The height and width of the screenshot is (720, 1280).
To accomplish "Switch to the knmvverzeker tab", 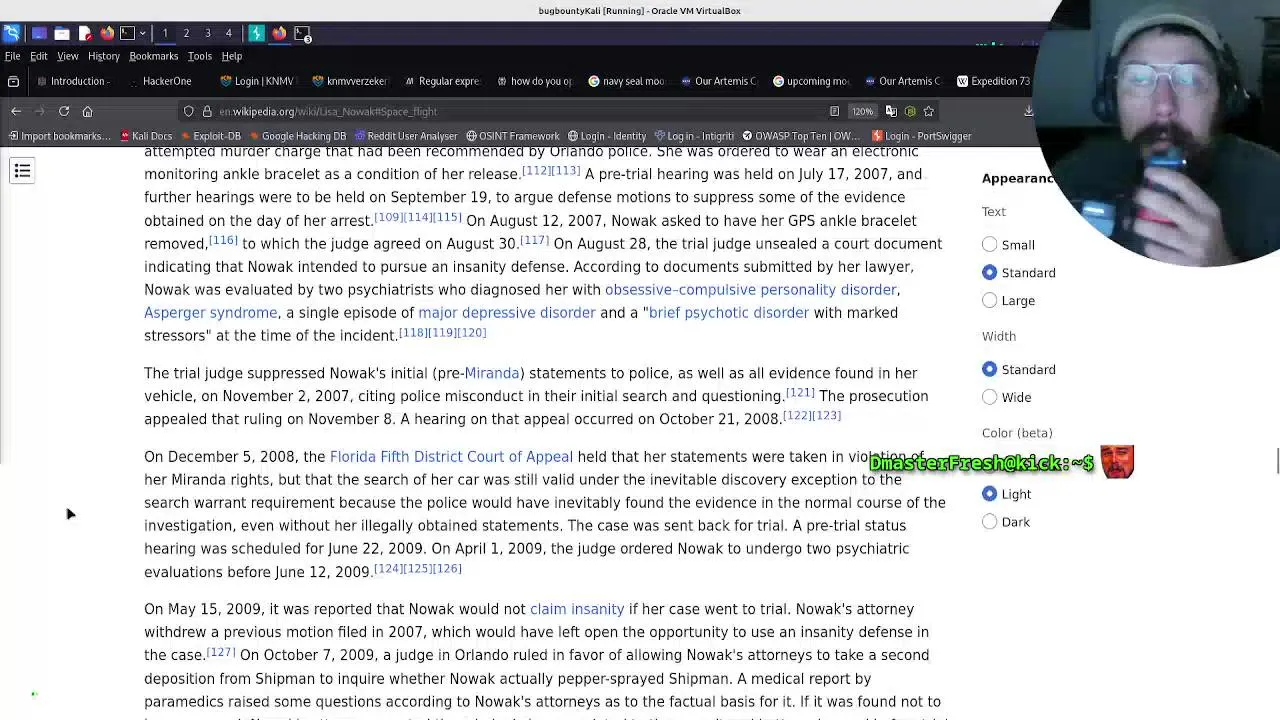I will (350, 81).
